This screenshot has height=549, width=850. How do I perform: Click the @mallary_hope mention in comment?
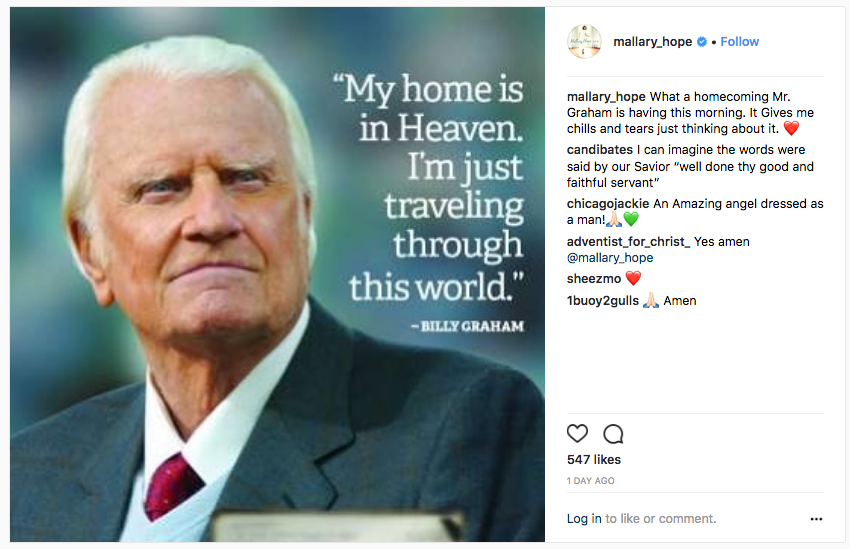pos(610,258)
